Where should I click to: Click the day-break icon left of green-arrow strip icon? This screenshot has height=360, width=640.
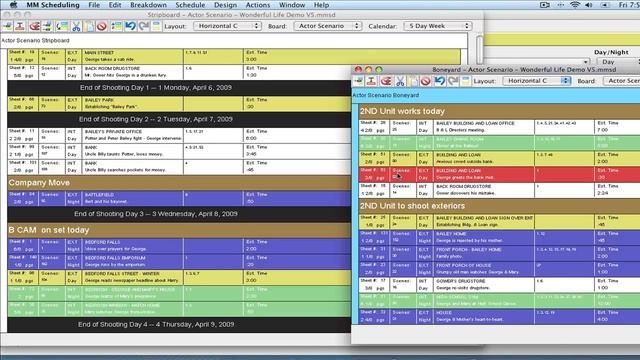47,27
